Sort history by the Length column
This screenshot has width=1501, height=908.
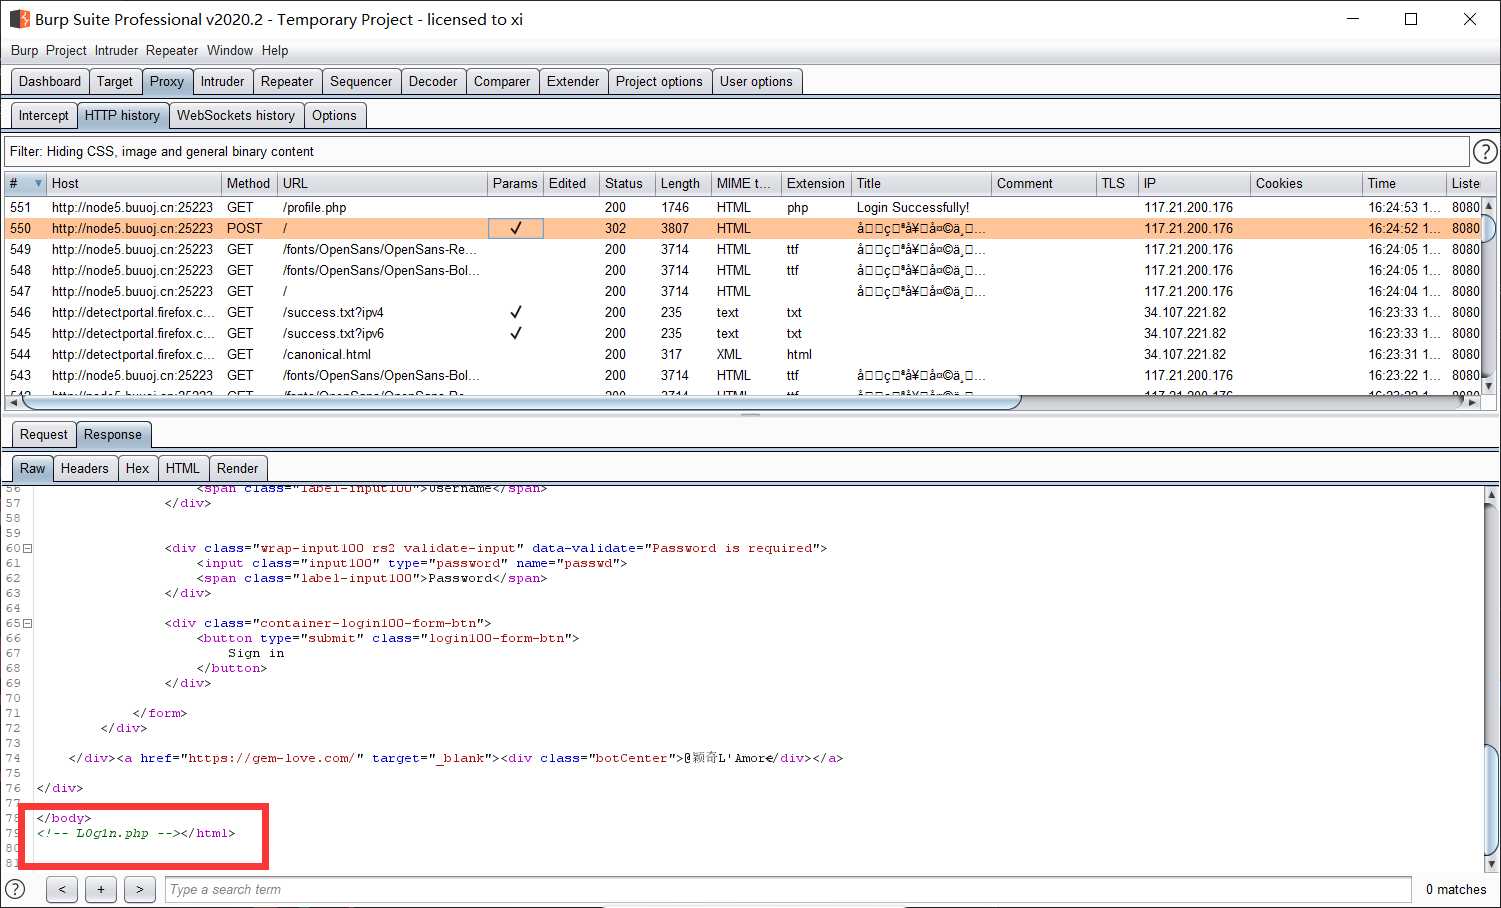[x=682, y=183]
